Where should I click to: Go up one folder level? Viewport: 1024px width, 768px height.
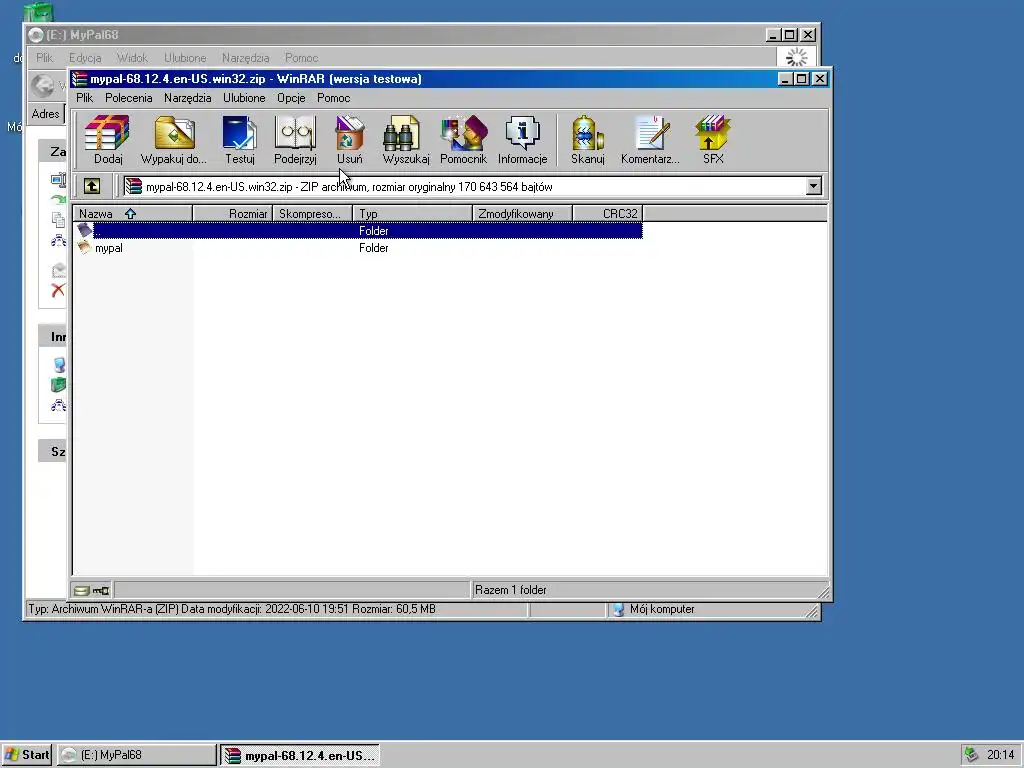[x=92, y=186]
